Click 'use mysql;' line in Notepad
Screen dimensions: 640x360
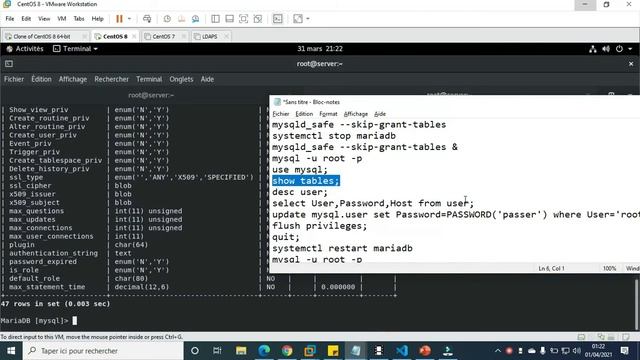[x=300, y=170]
